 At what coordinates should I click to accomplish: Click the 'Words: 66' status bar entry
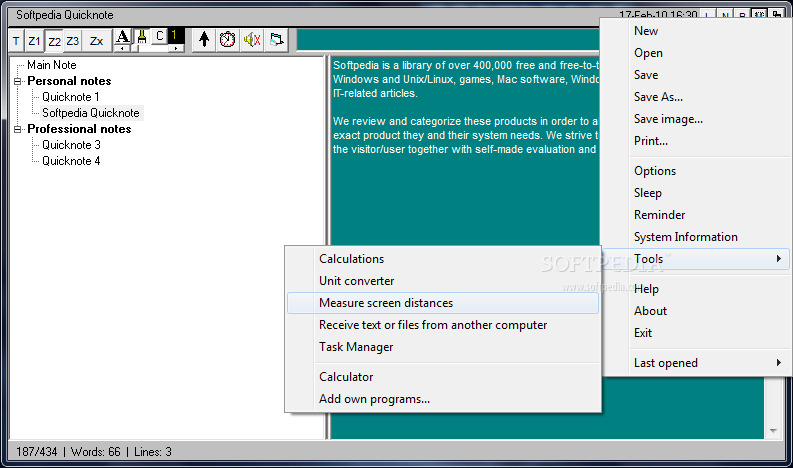click(x=96, y=452)
